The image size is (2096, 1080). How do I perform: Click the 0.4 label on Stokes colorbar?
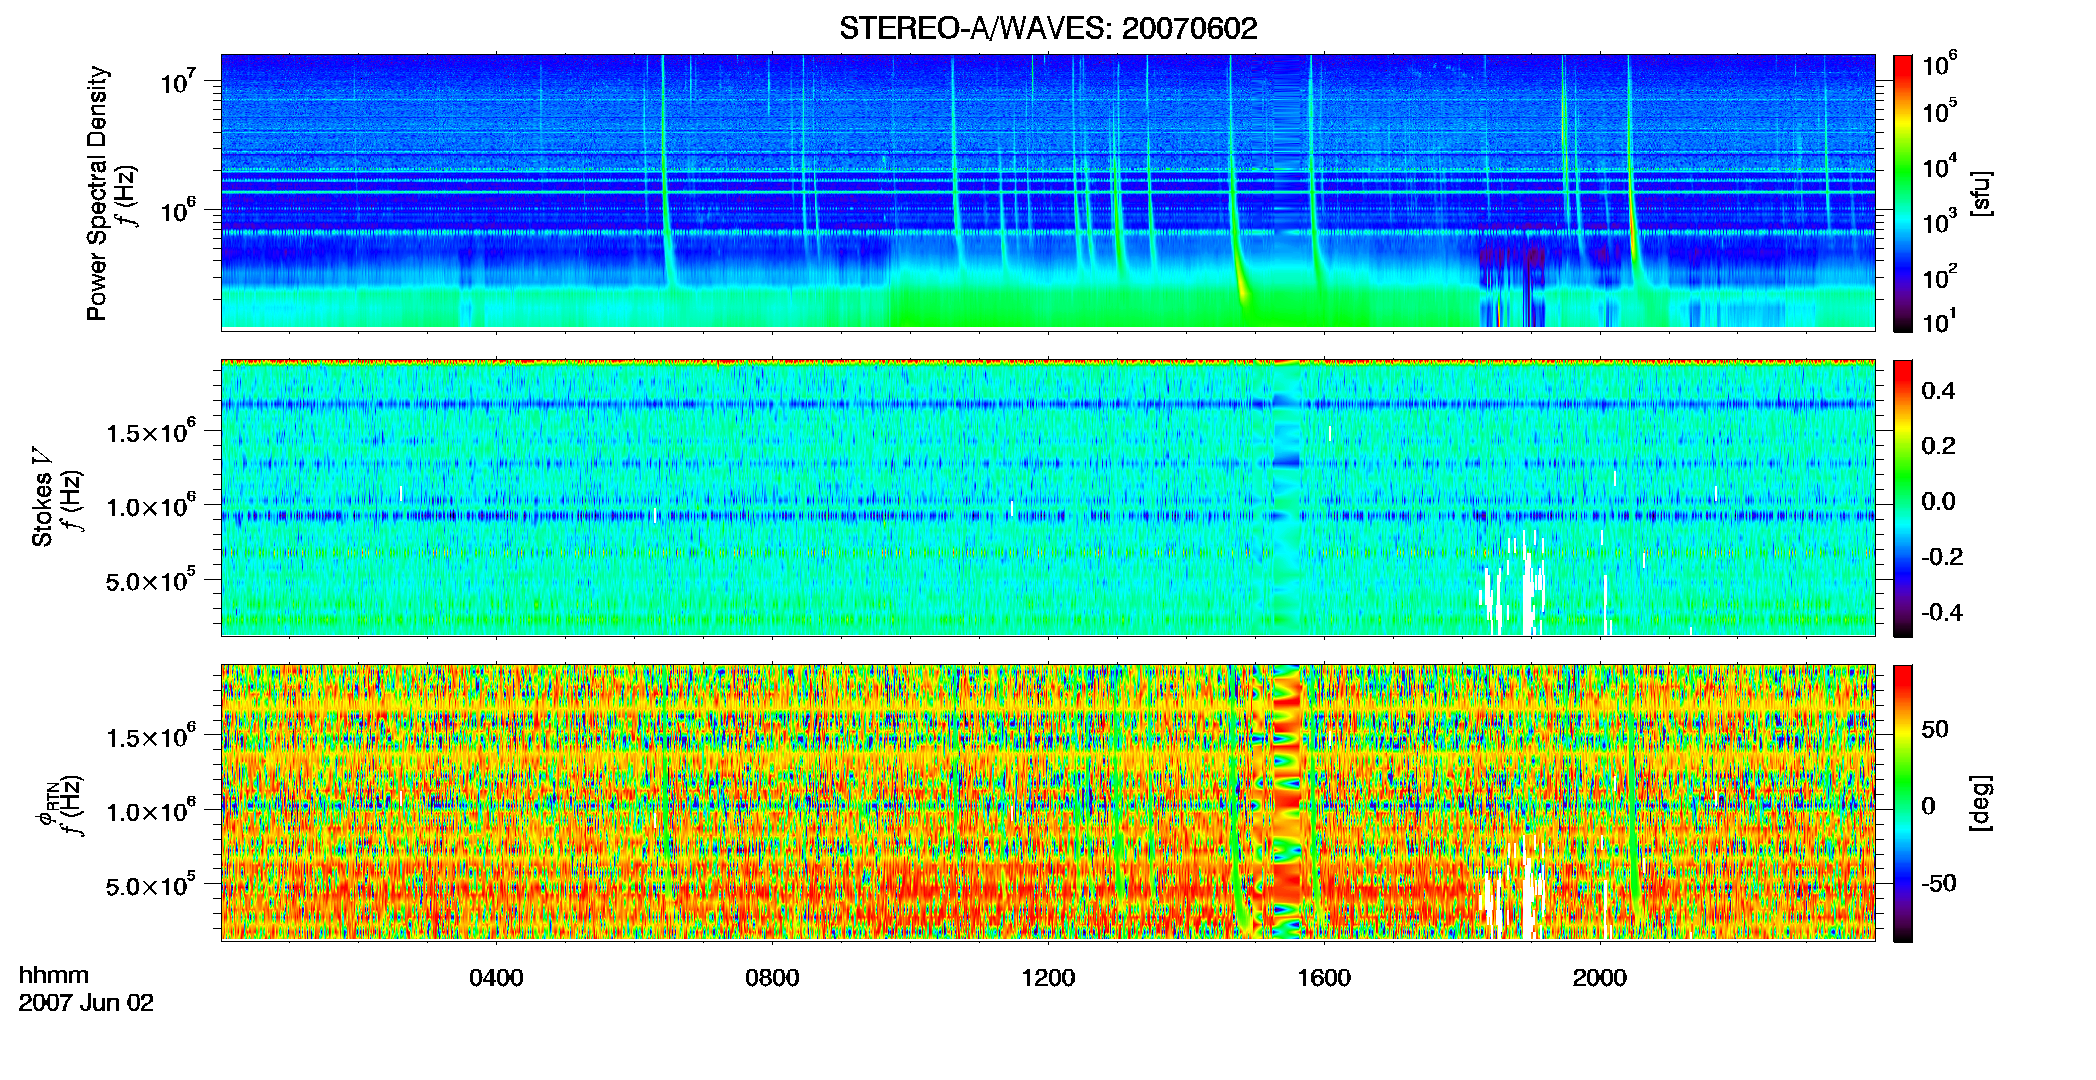pos(1938,391)
